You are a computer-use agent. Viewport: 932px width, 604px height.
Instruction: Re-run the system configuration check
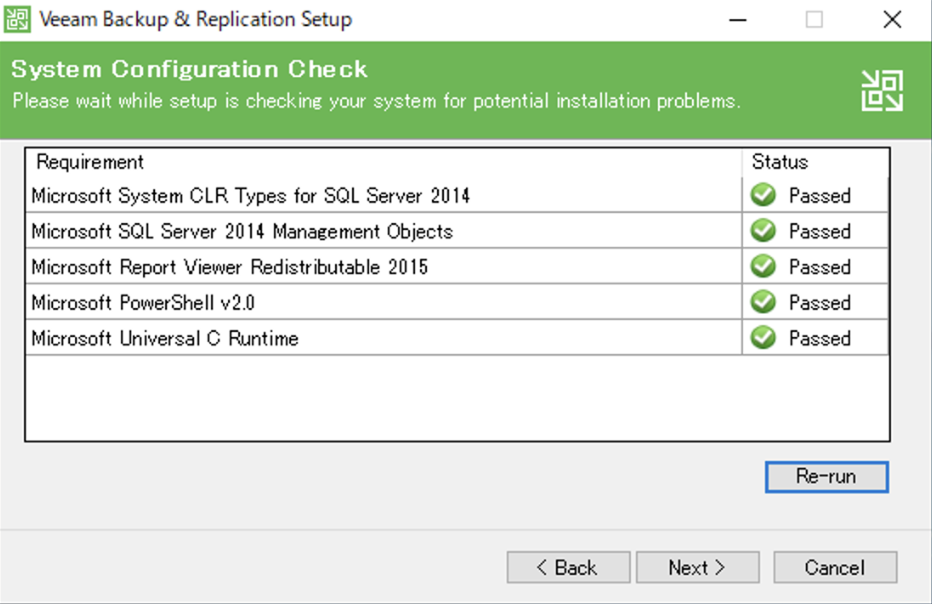[x=827, y=477]
